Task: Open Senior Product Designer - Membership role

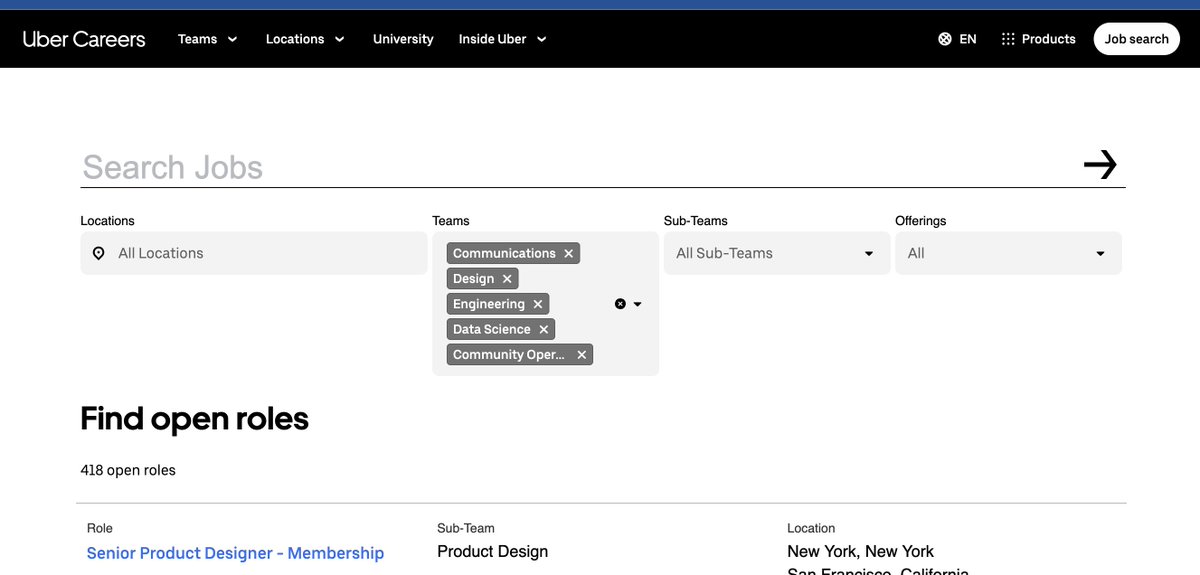Action: pyautogui.click(x=235, y=553)
